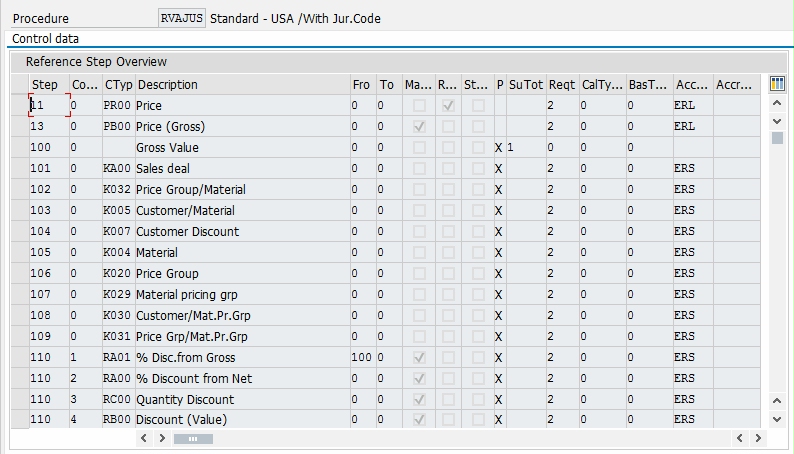Click the far-right horizontal scroll-left arrow
This screenshot has width=794, height=454.
(x=740, y=438)
